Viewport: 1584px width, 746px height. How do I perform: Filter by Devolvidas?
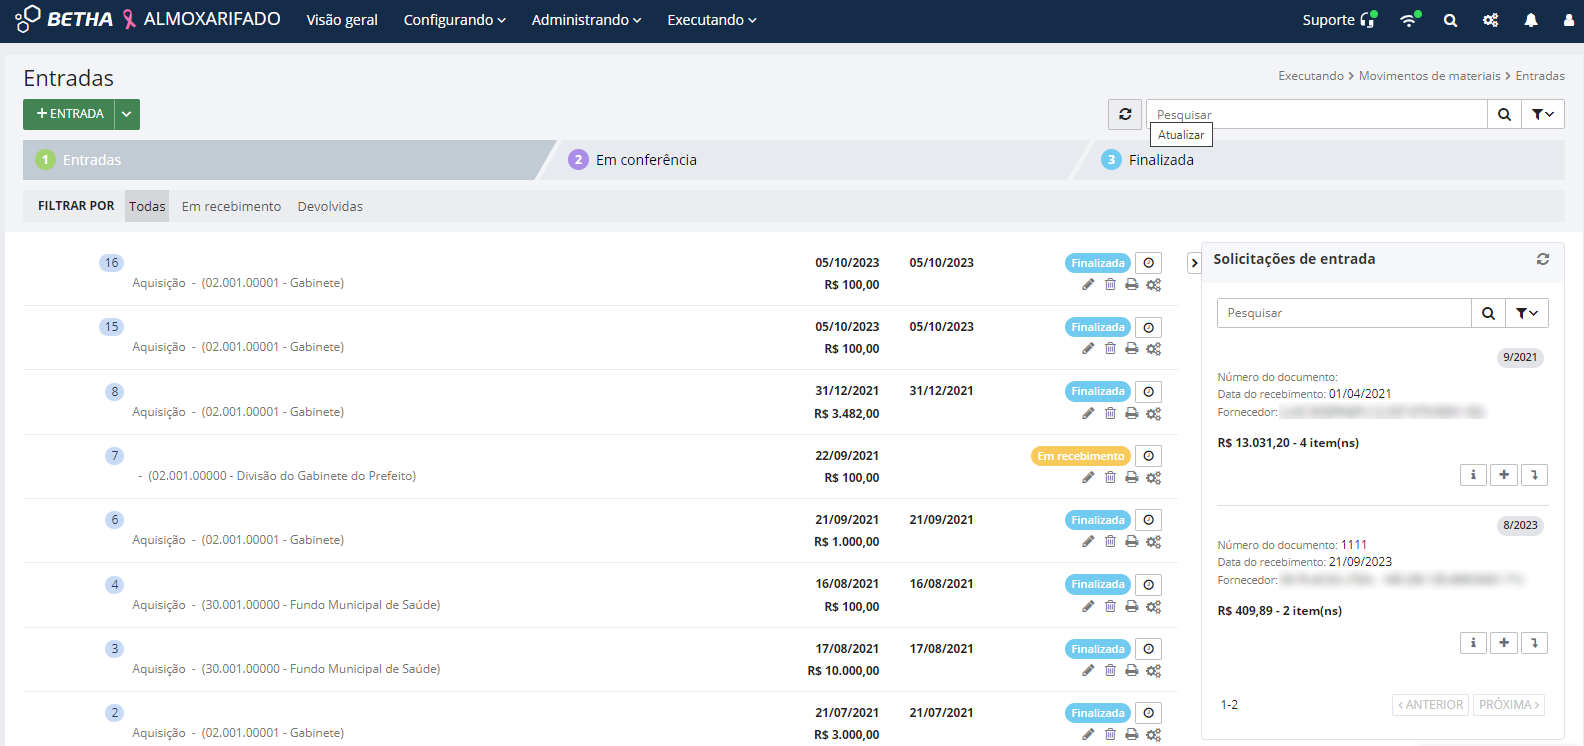click(x=330, y=206)
